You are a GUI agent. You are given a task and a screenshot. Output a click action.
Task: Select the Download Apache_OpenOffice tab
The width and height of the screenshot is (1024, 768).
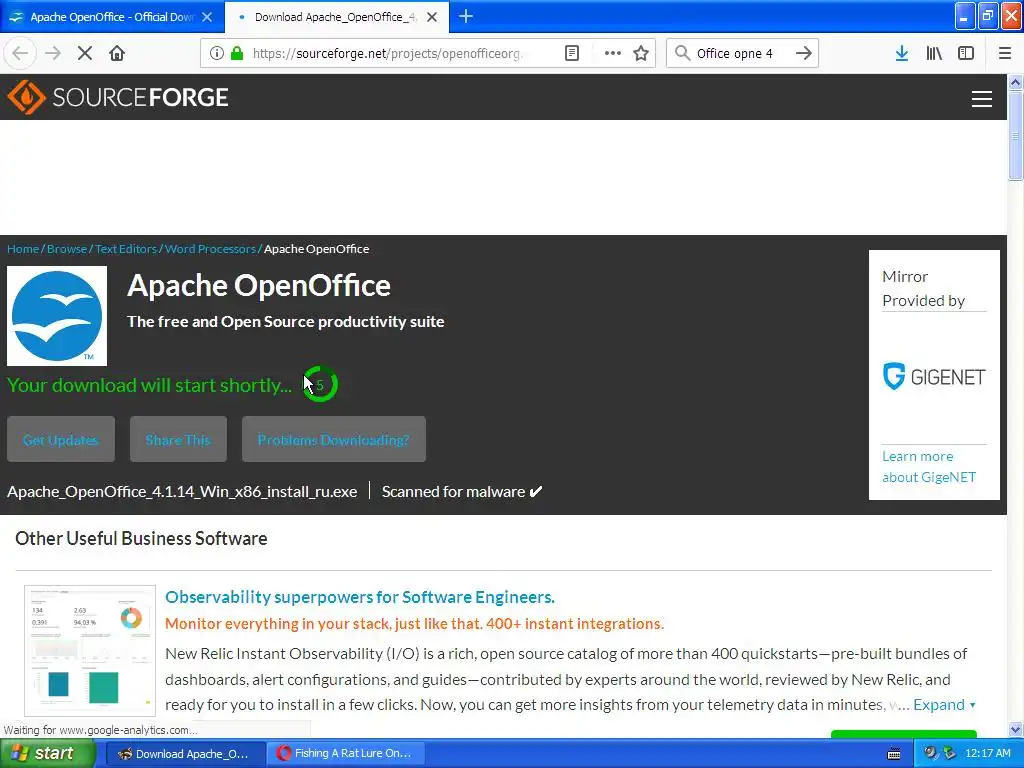(x=336, y=17)
